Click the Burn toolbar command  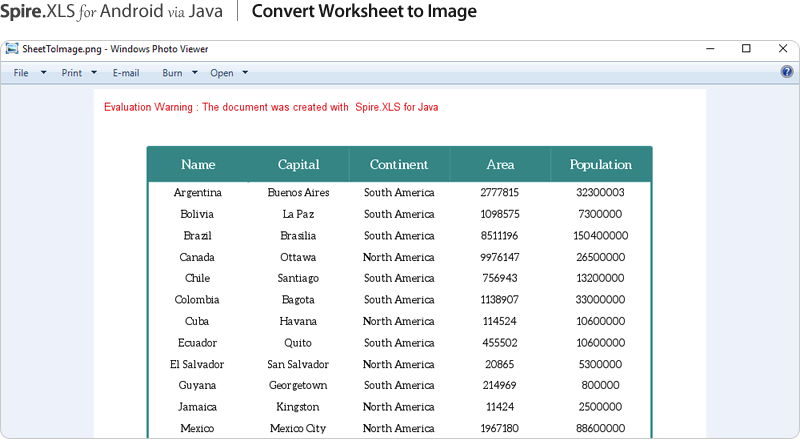click(x=172, y=73)
